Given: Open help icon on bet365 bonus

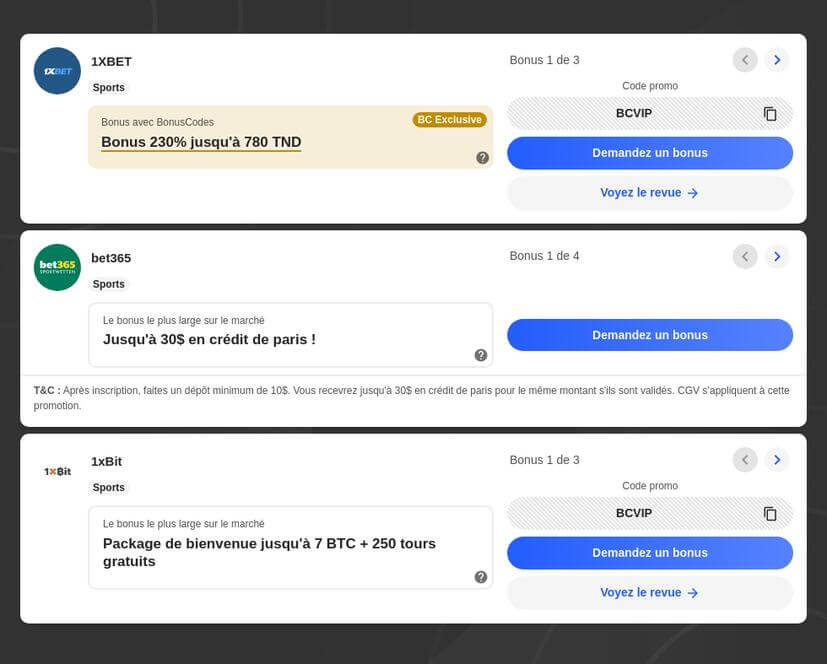Looking at the screenshot, I should click(481, 355).
